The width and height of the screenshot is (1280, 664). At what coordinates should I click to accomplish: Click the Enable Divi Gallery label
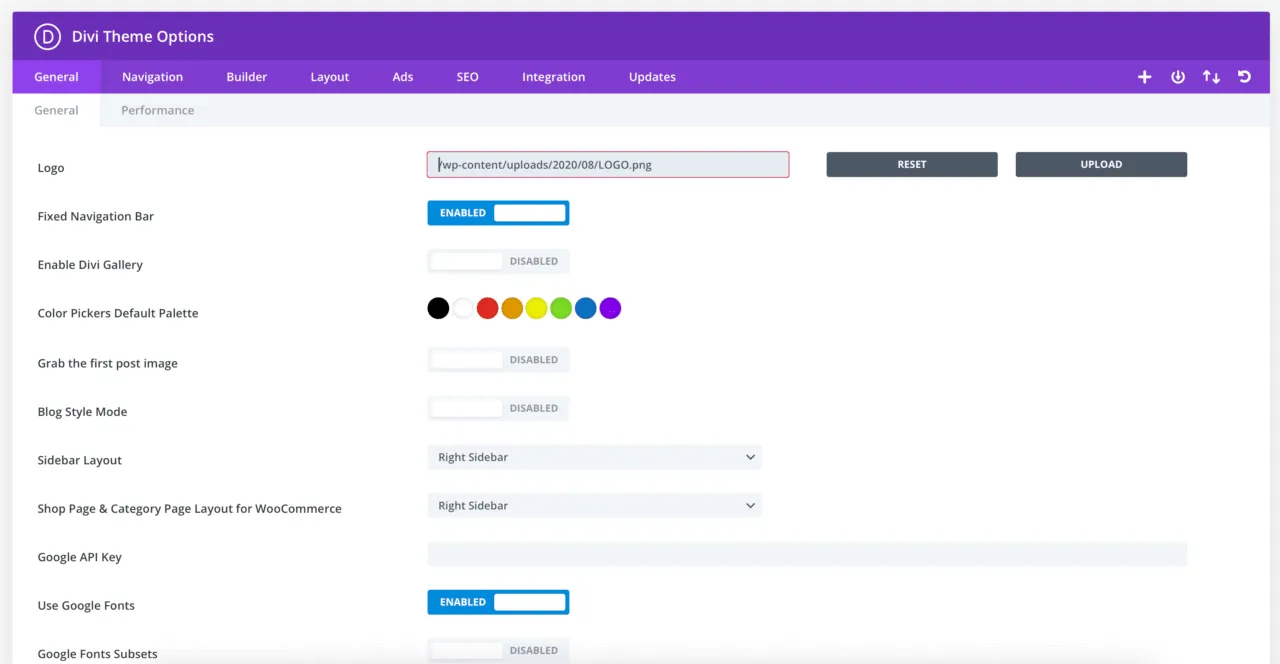click(x=90, y=265)
